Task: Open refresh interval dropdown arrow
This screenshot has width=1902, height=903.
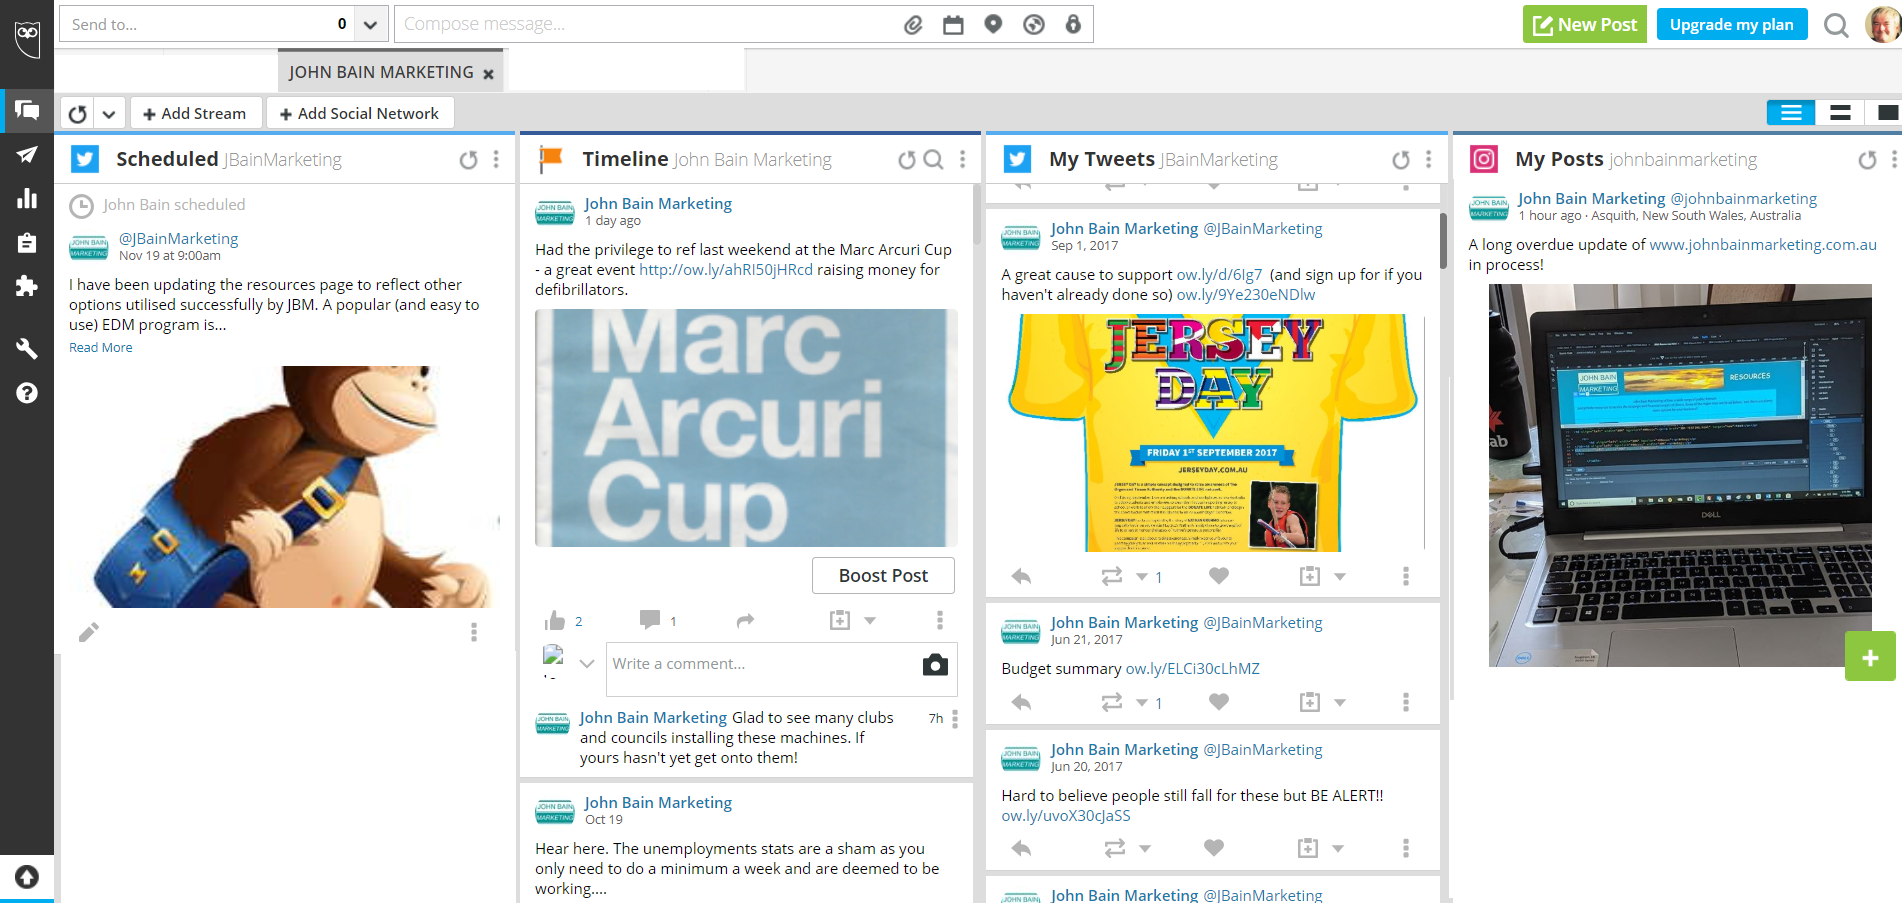Action: [x=109, y=114]
